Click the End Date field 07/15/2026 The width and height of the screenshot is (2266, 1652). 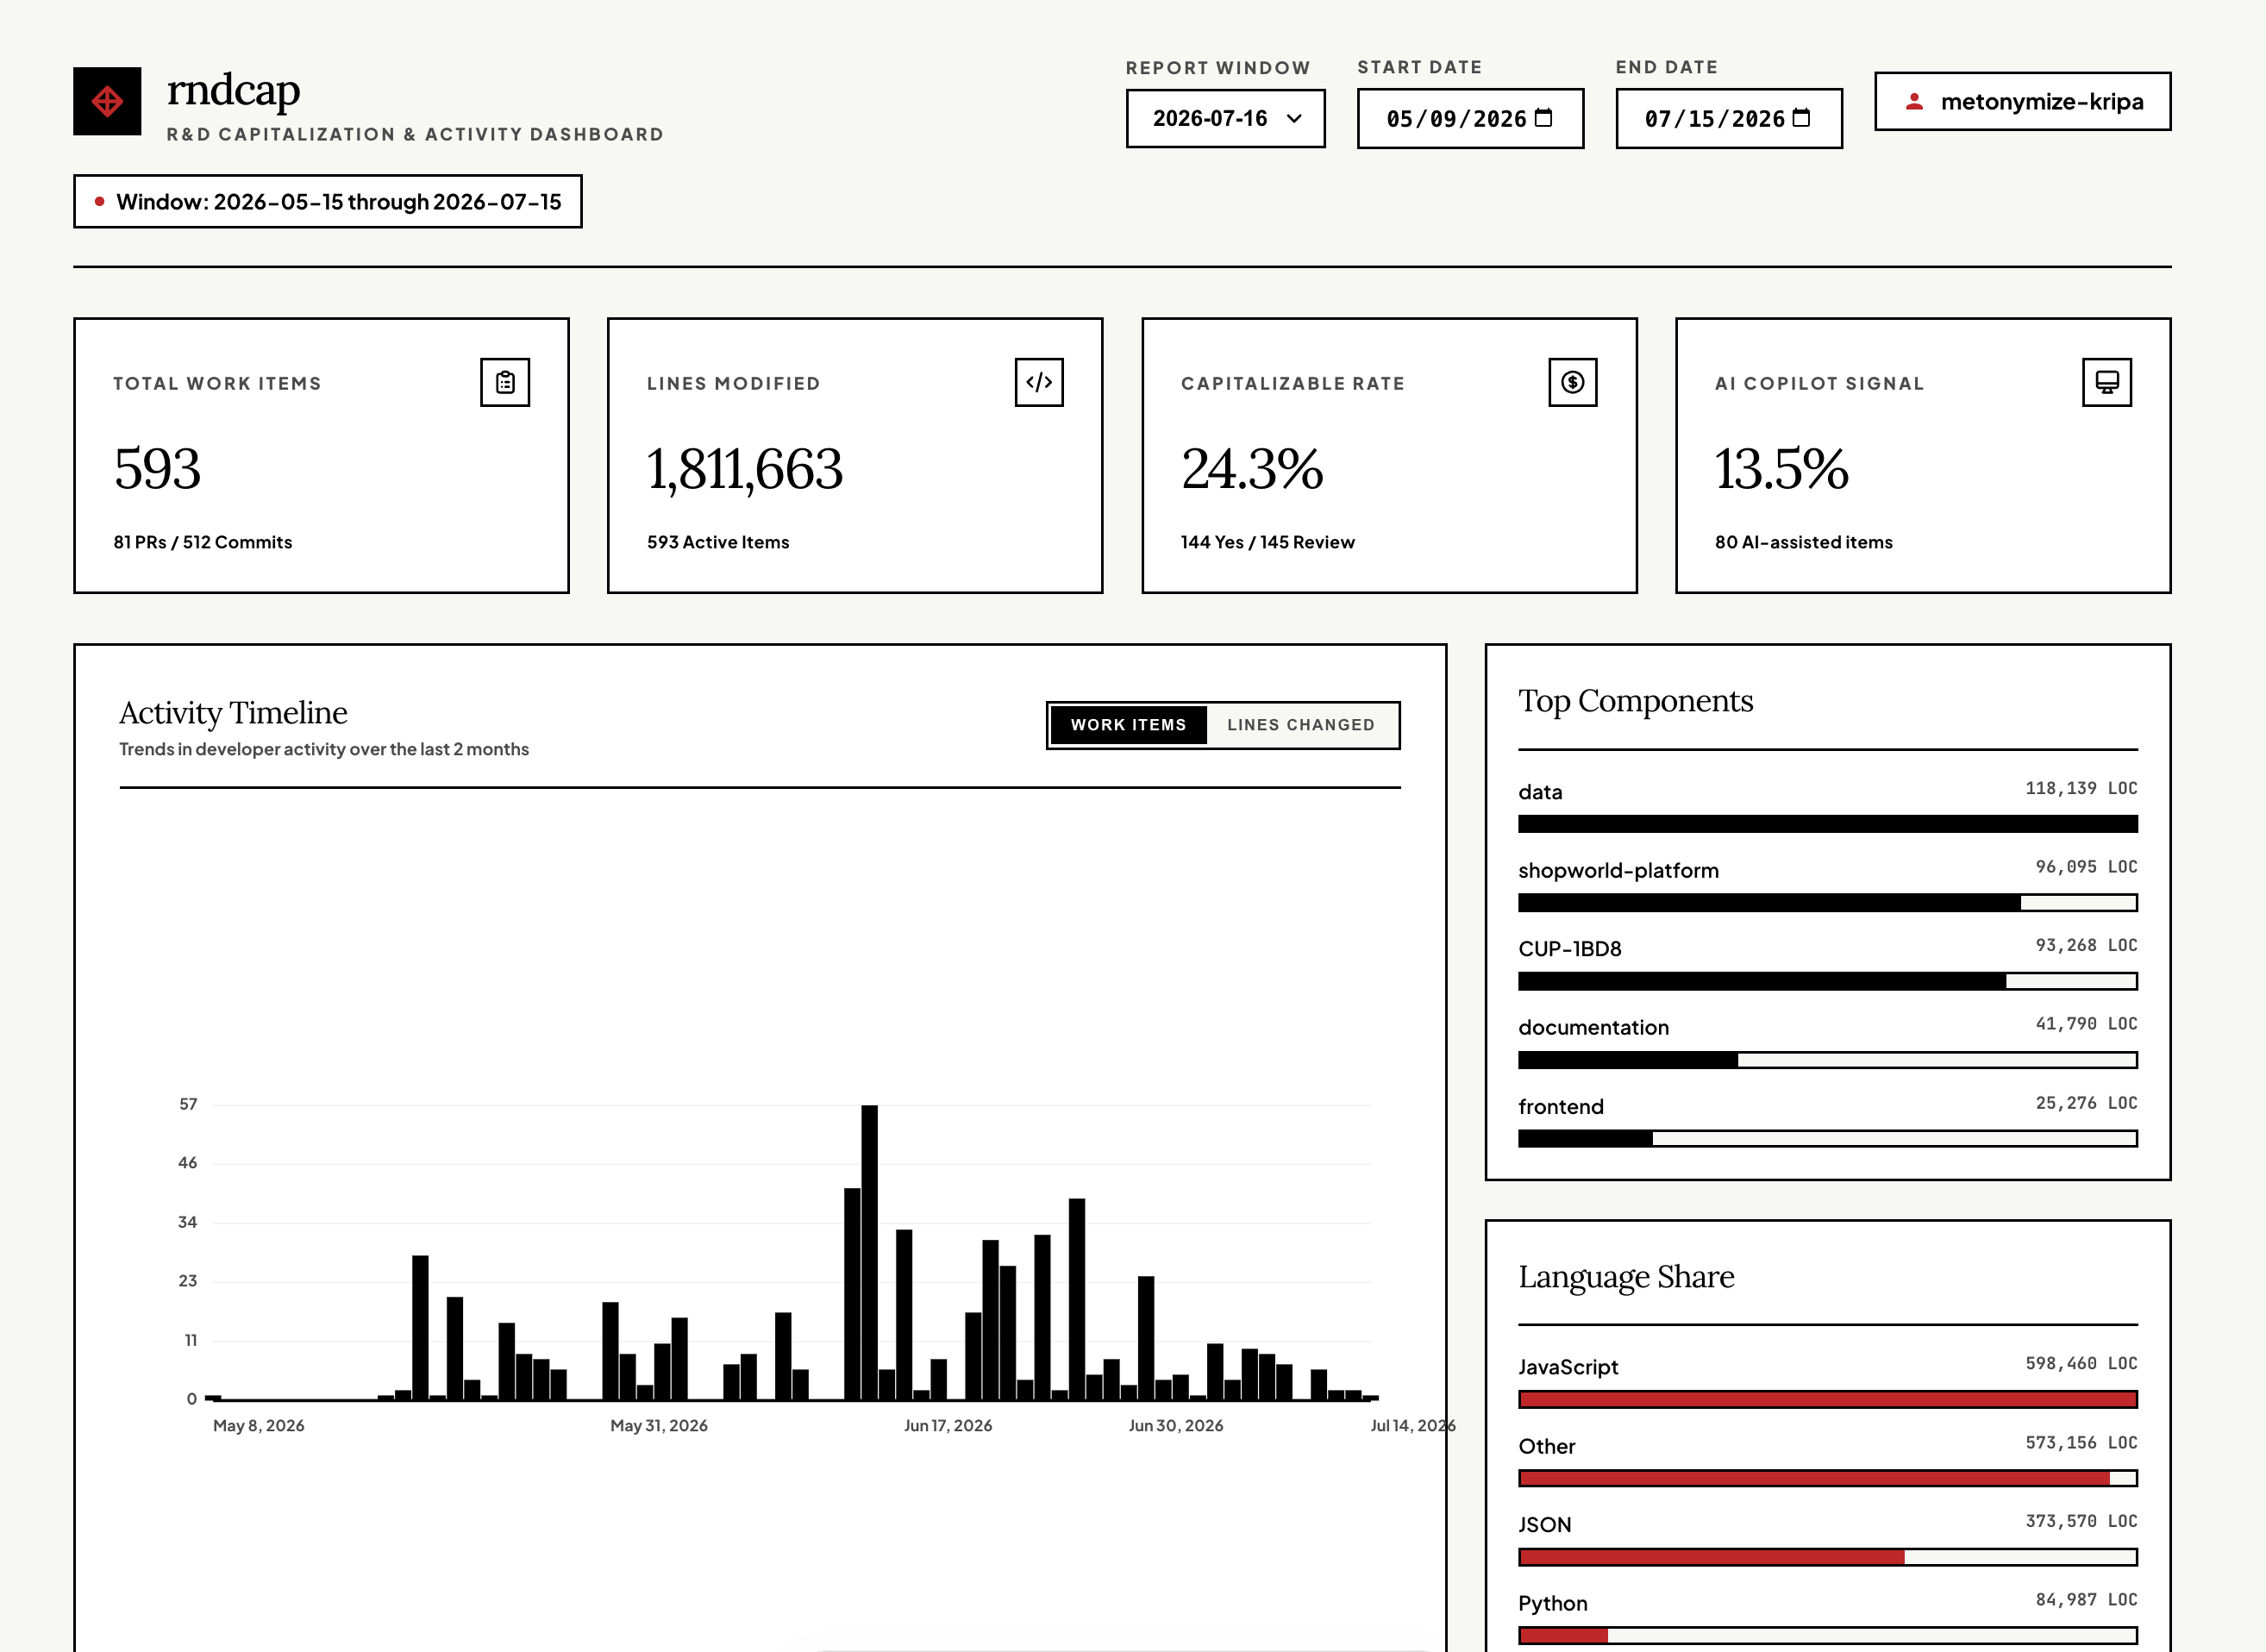tap(1729, 118)
